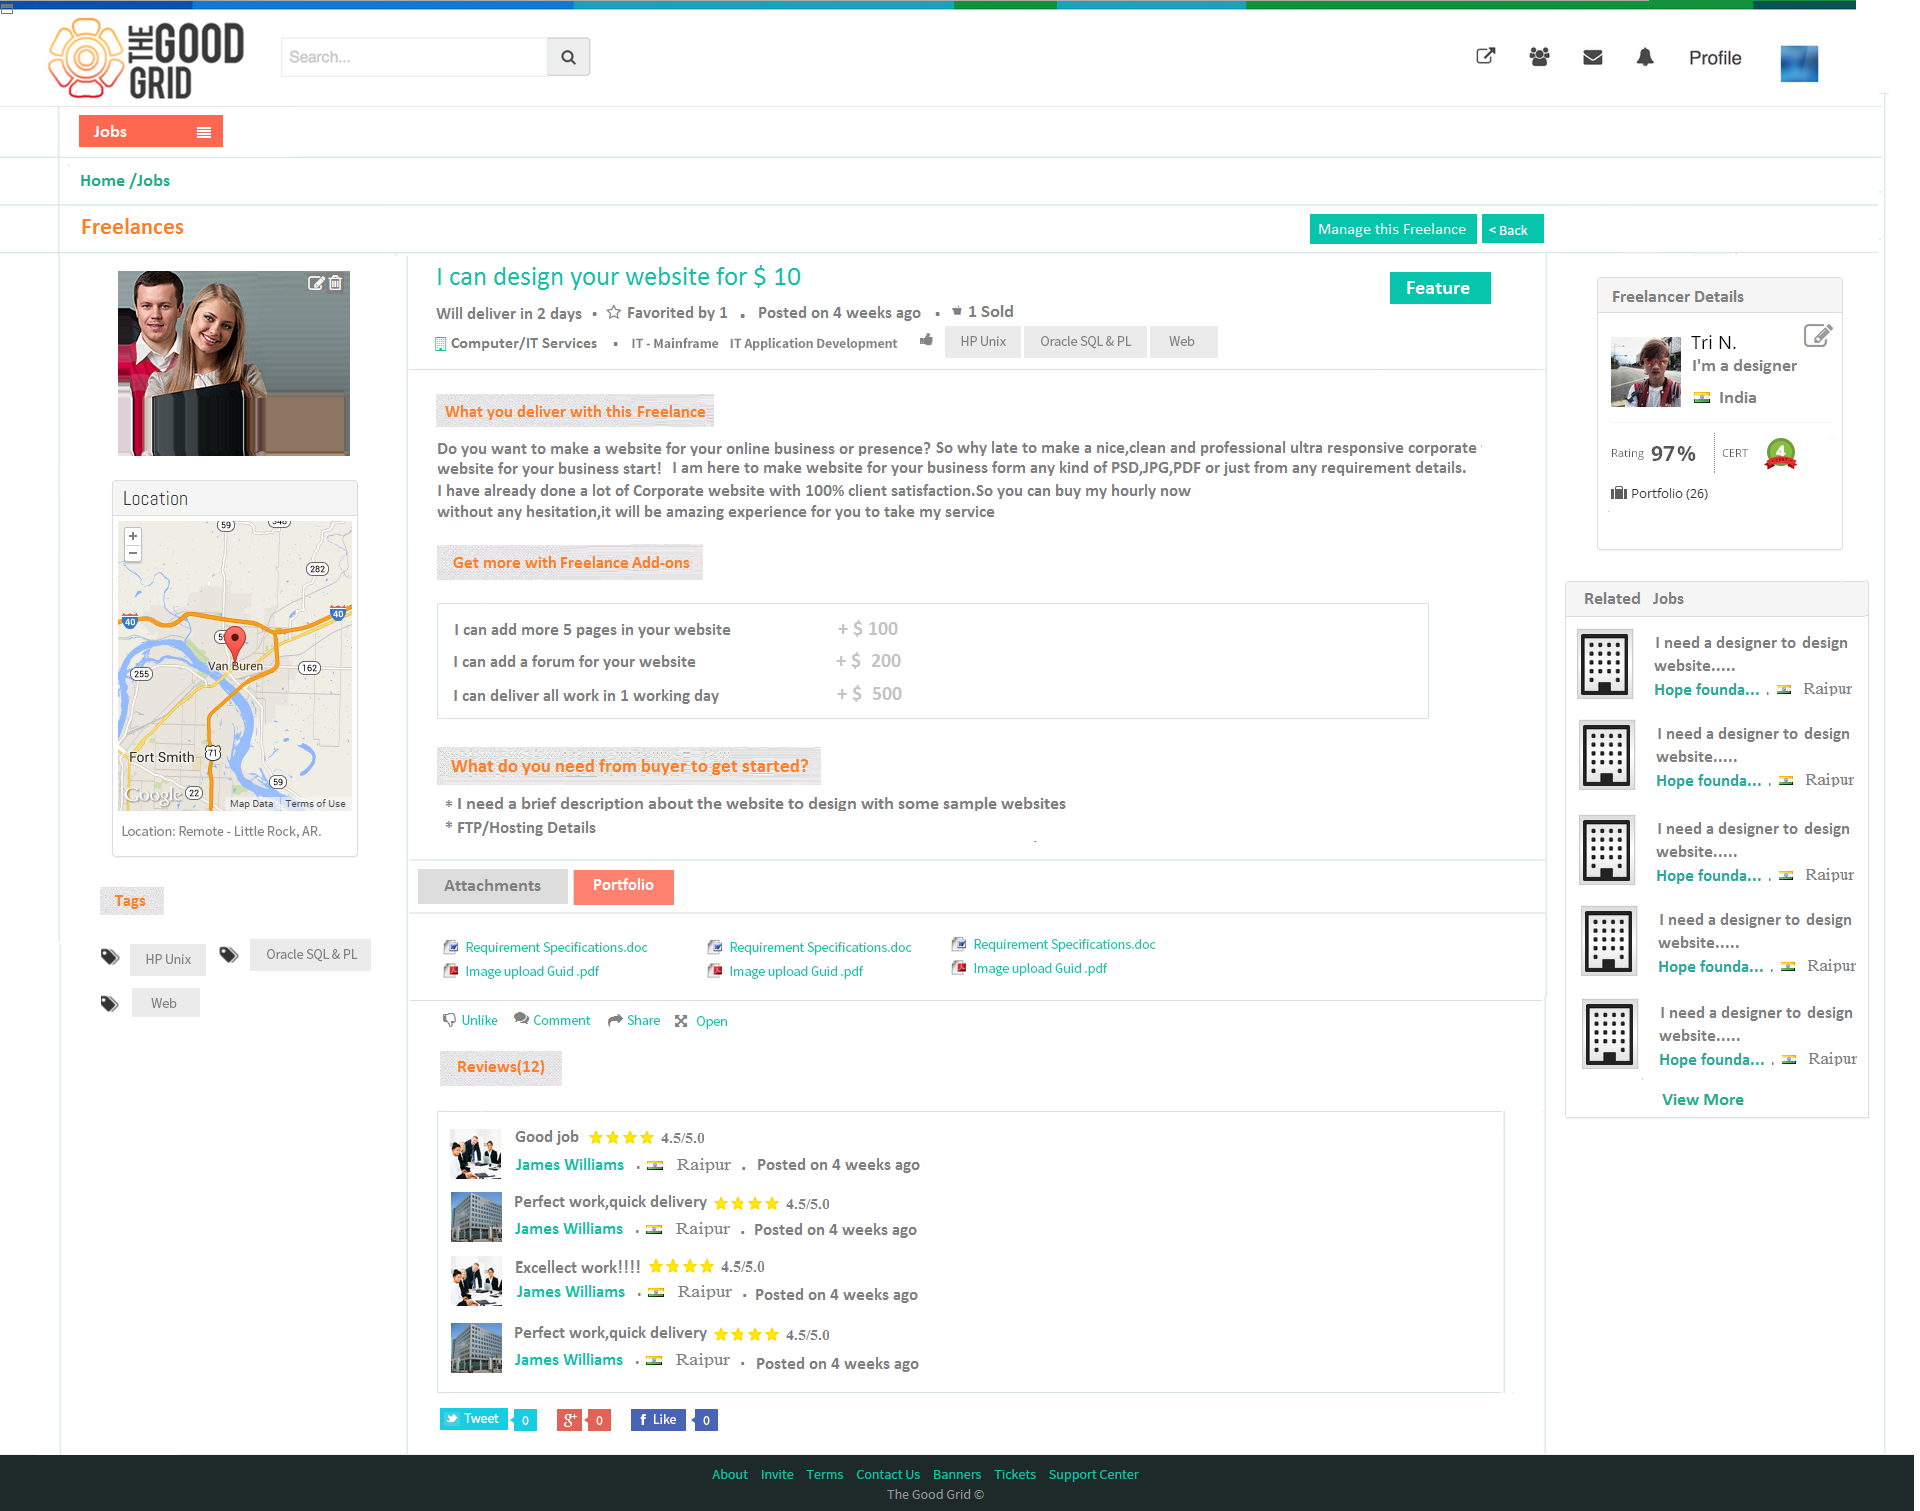Open second Requirement Specifications.doc attachment
The width and height of the screenshot is (1920, 1511).
pyautogui.click(x=820, y=947)
